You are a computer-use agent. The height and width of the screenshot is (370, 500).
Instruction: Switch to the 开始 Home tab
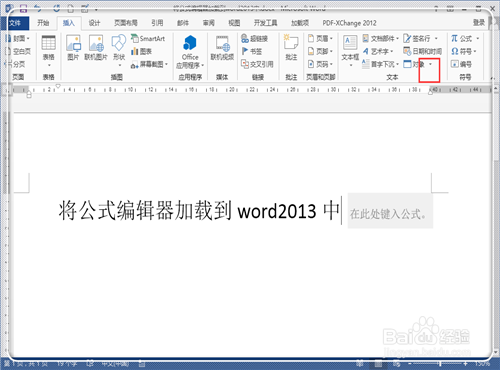click(43, 23)
